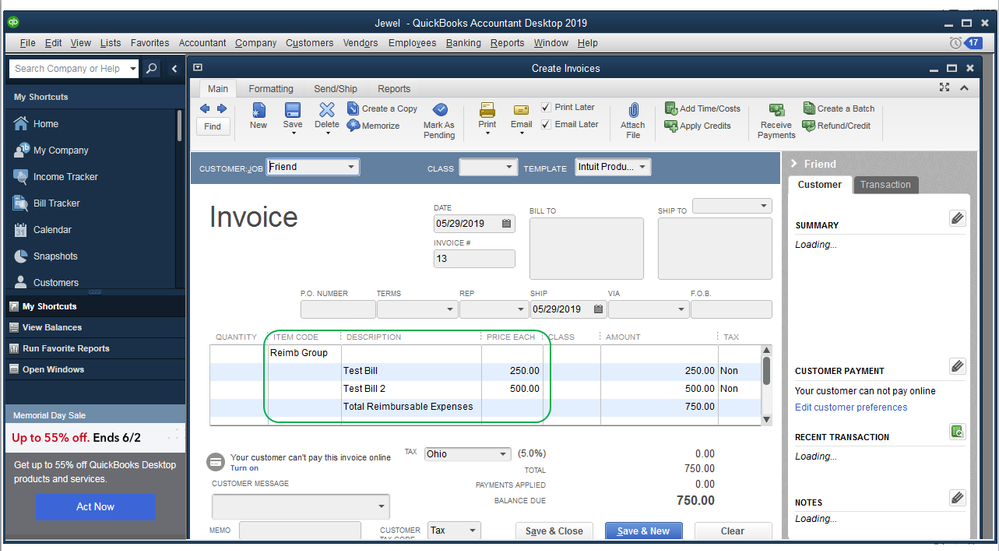Mark the invoice as pending

pos(439,120)
